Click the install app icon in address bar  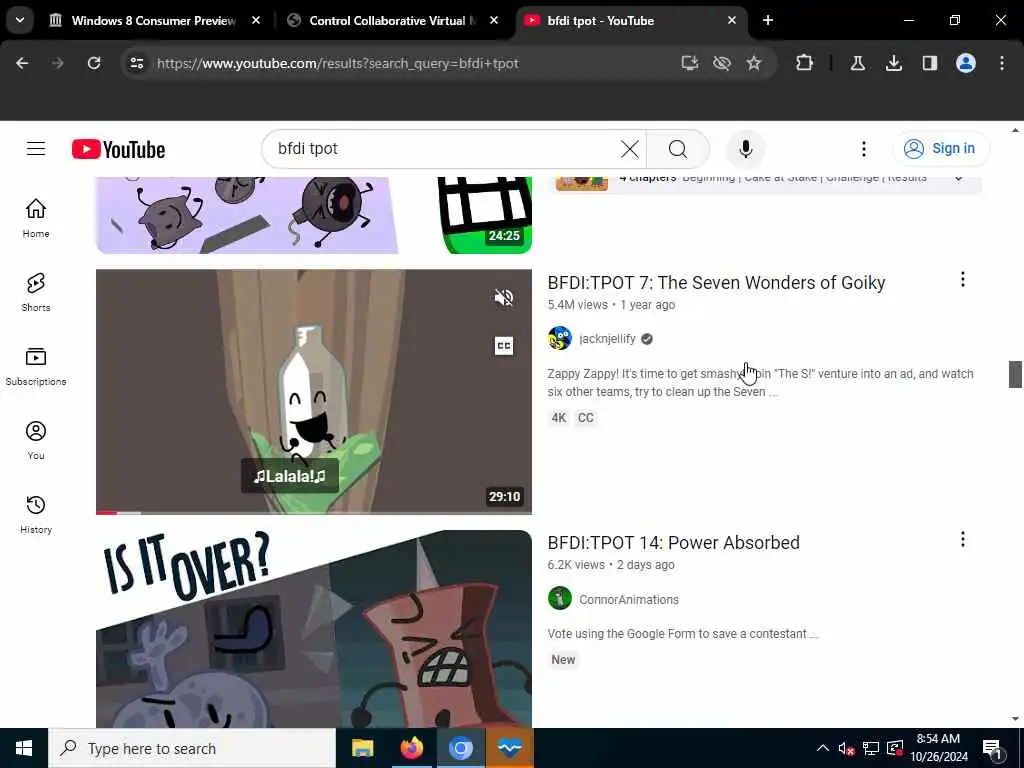pyautogui.click(x=690, y=63)
